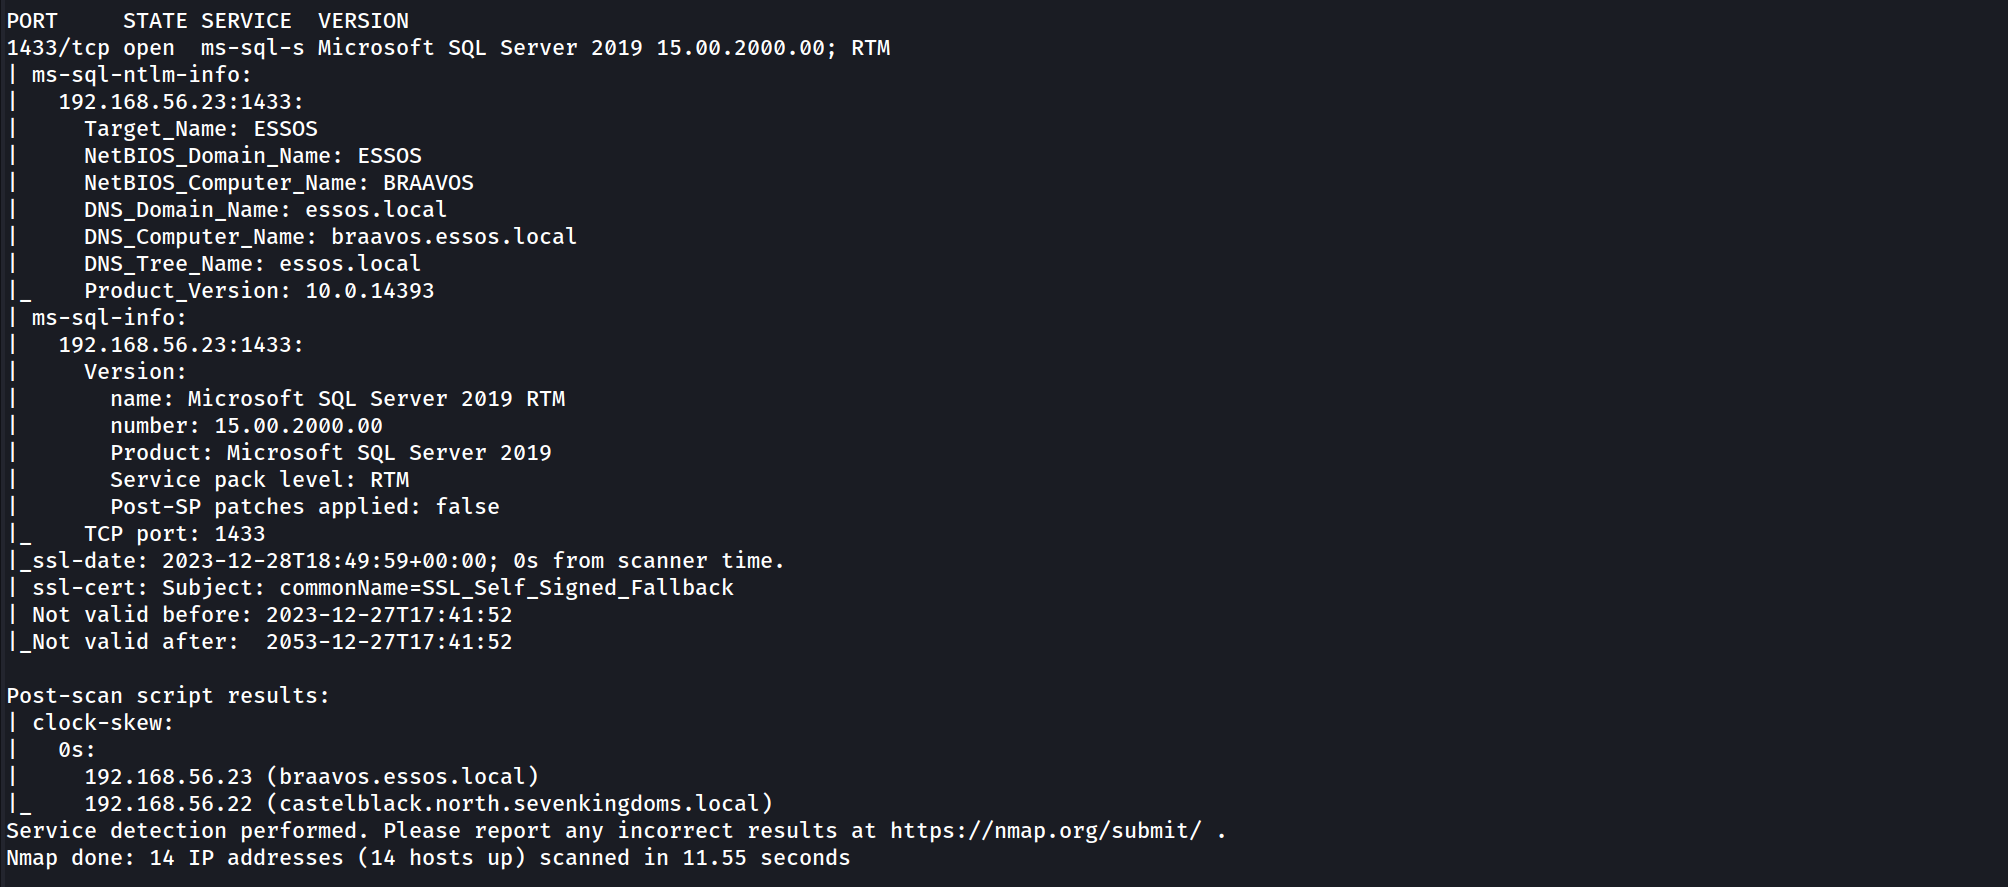Click the IP address 192.168.56.22
The width and height of the screenshot is (2008, 887).
(x=168, y=804)
